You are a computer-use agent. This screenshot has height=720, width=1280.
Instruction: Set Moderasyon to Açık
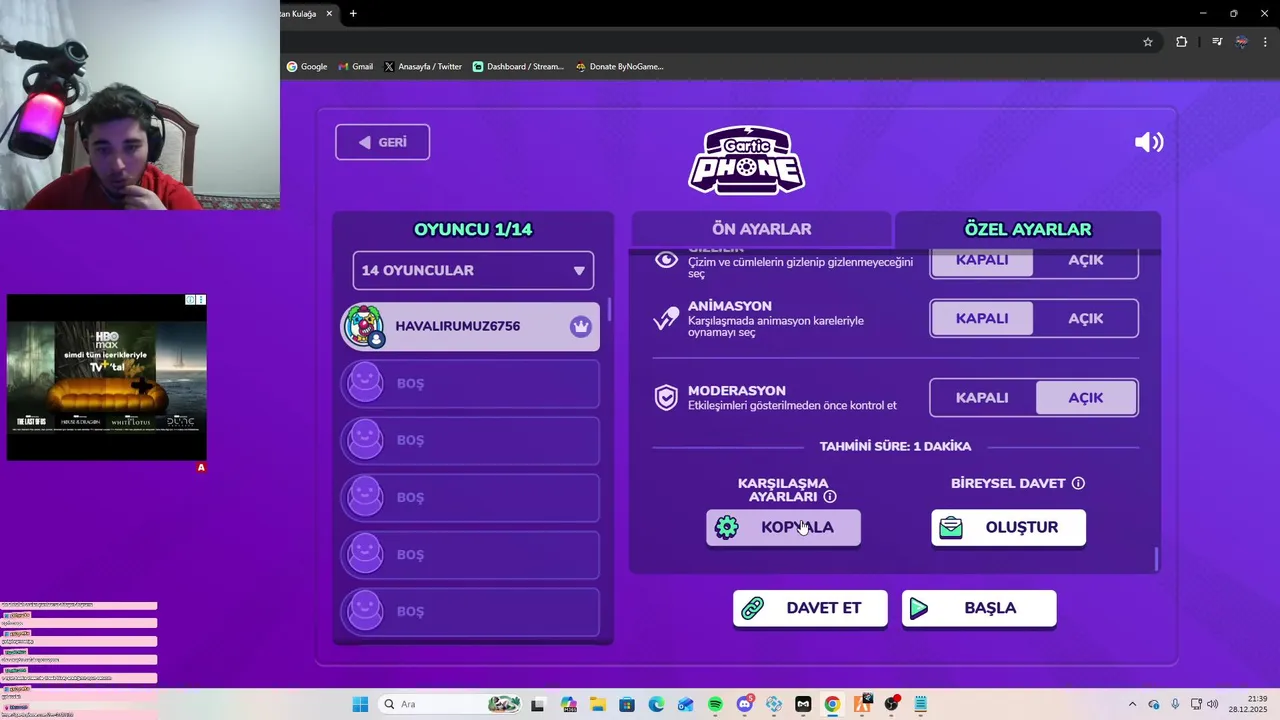1085,398
